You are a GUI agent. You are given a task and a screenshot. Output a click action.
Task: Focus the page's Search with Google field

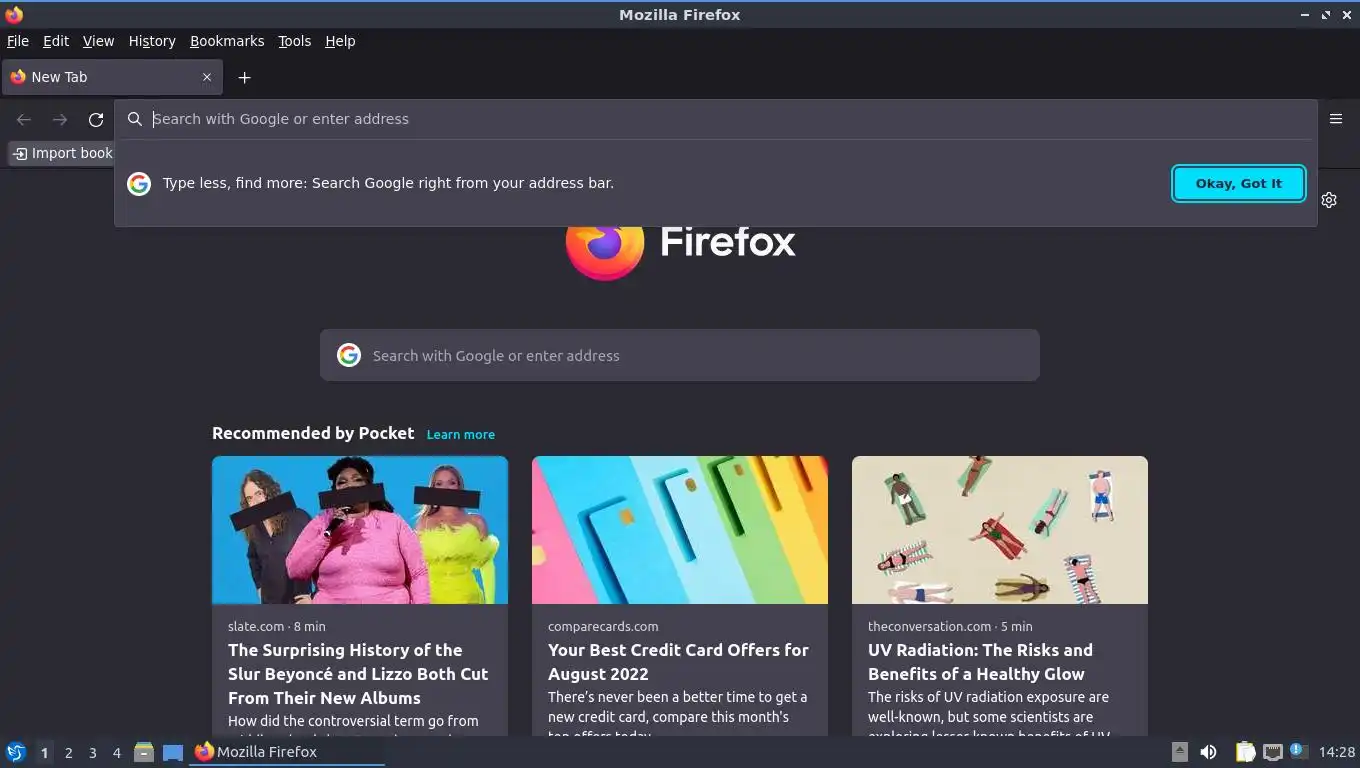pyautogui.click(x=680, y=355)
